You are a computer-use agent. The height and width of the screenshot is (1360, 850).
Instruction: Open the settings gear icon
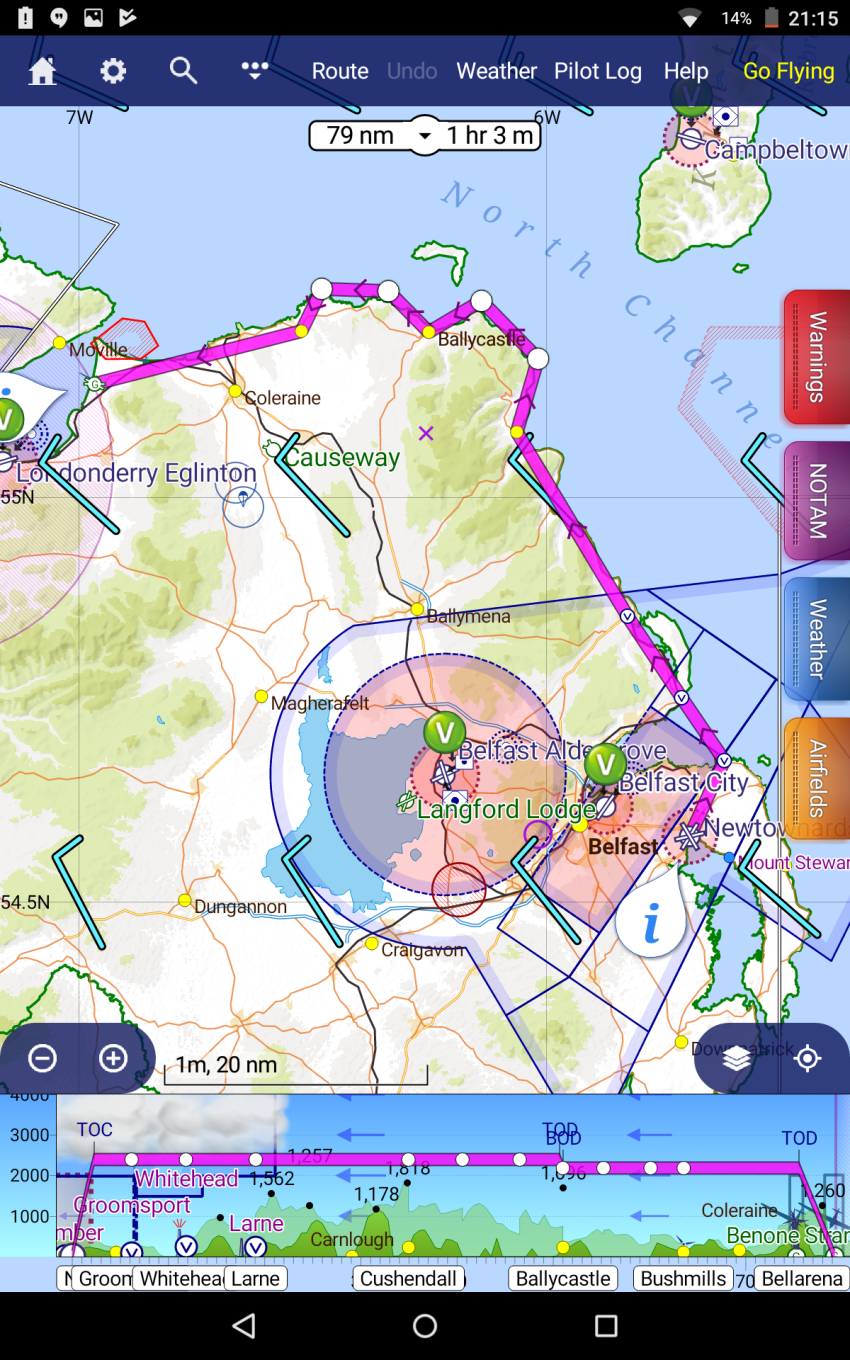[113, 71]
